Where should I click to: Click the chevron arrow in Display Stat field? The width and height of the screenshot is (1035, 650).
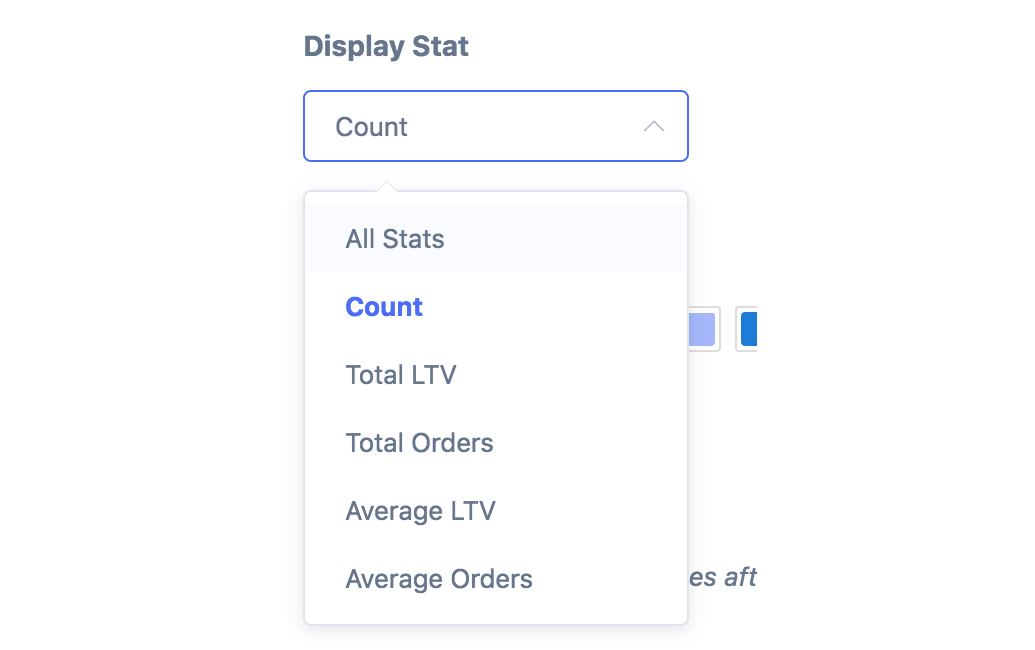click(x=654, y=127)
